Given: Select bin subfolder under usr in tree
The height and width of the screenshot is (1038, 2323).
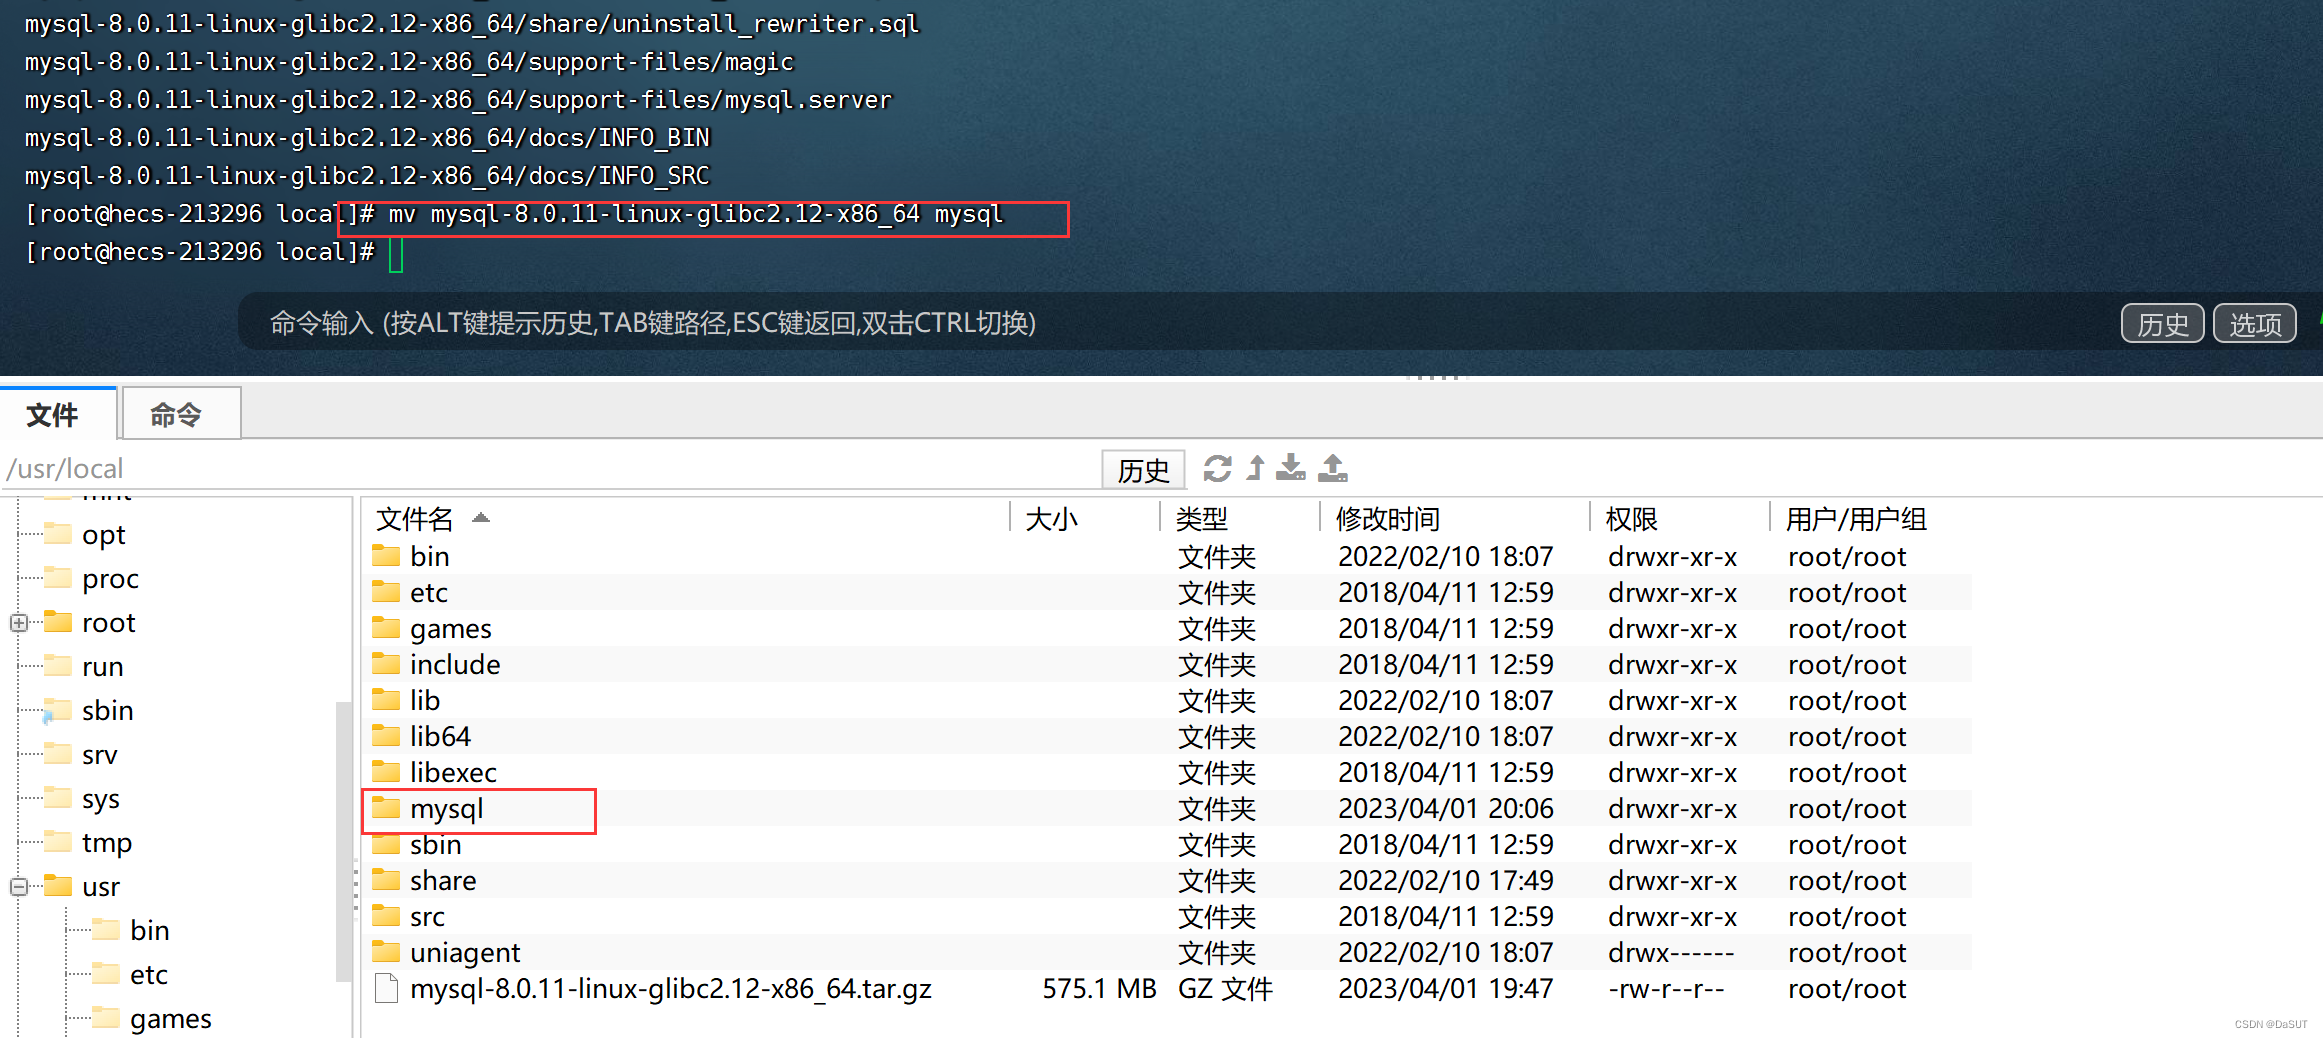Looking at the screenshot, I should click(148, 930).
